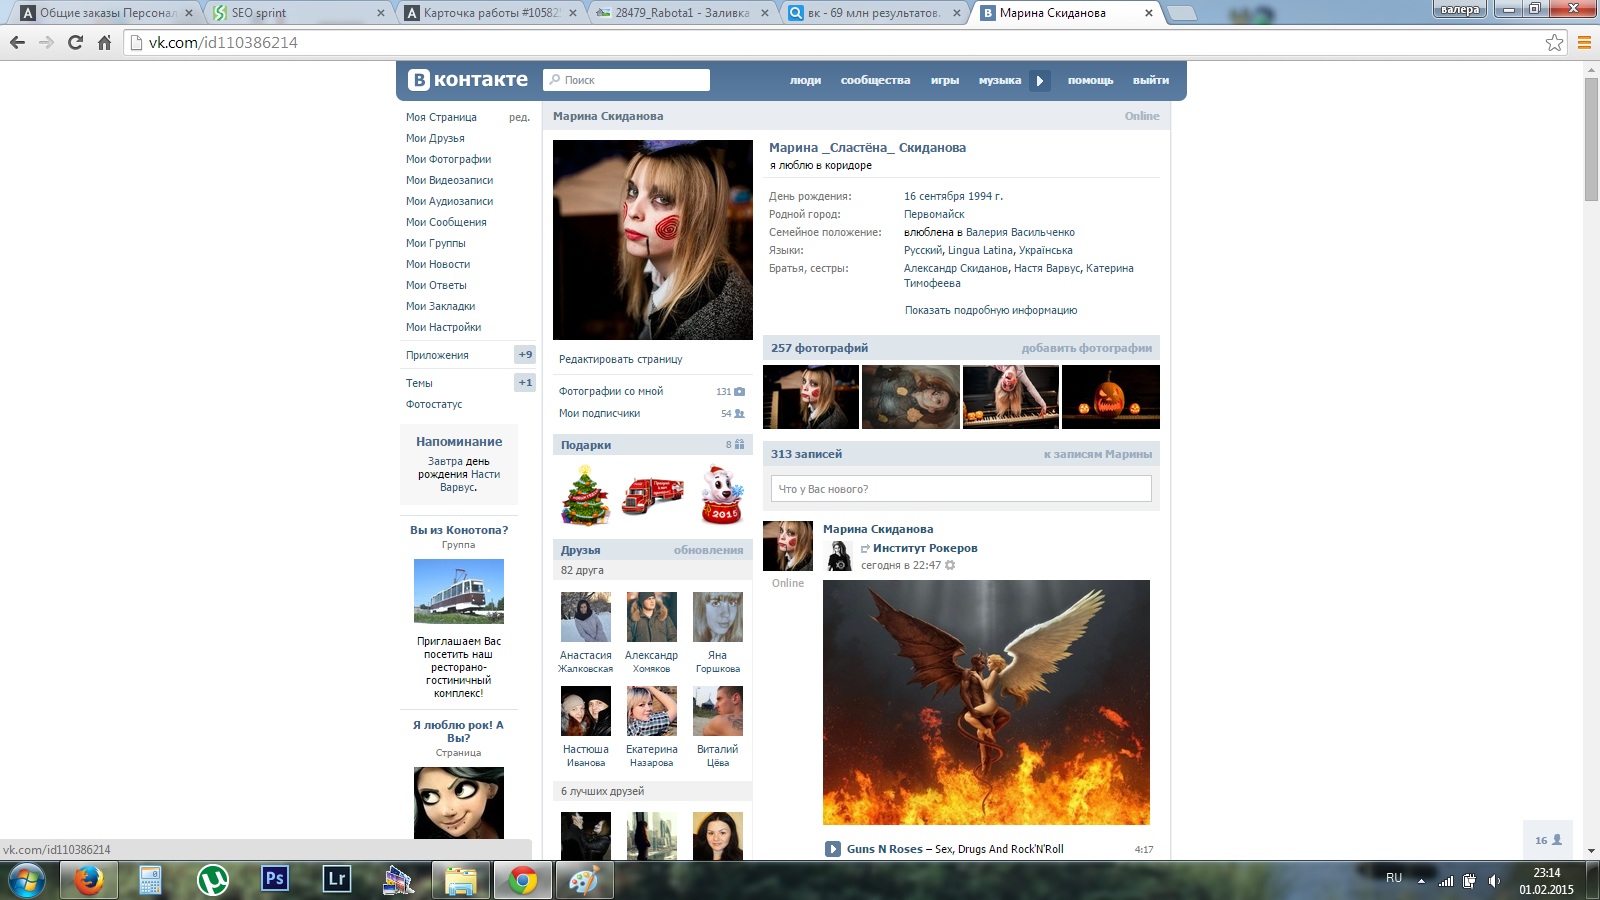This screenshot has height=900, width=1600.
Task: Open Мои Аудиозаписи in the sidebar
Action: tap(449, 201)
